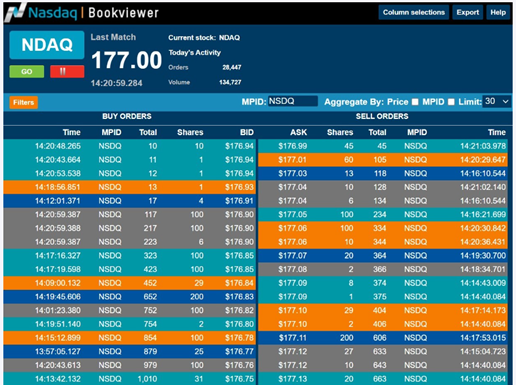The height and width of the screenshot is (385, 516).
Task: Click buy order time 14:12:01.371
Action: [x=58, y=201]
